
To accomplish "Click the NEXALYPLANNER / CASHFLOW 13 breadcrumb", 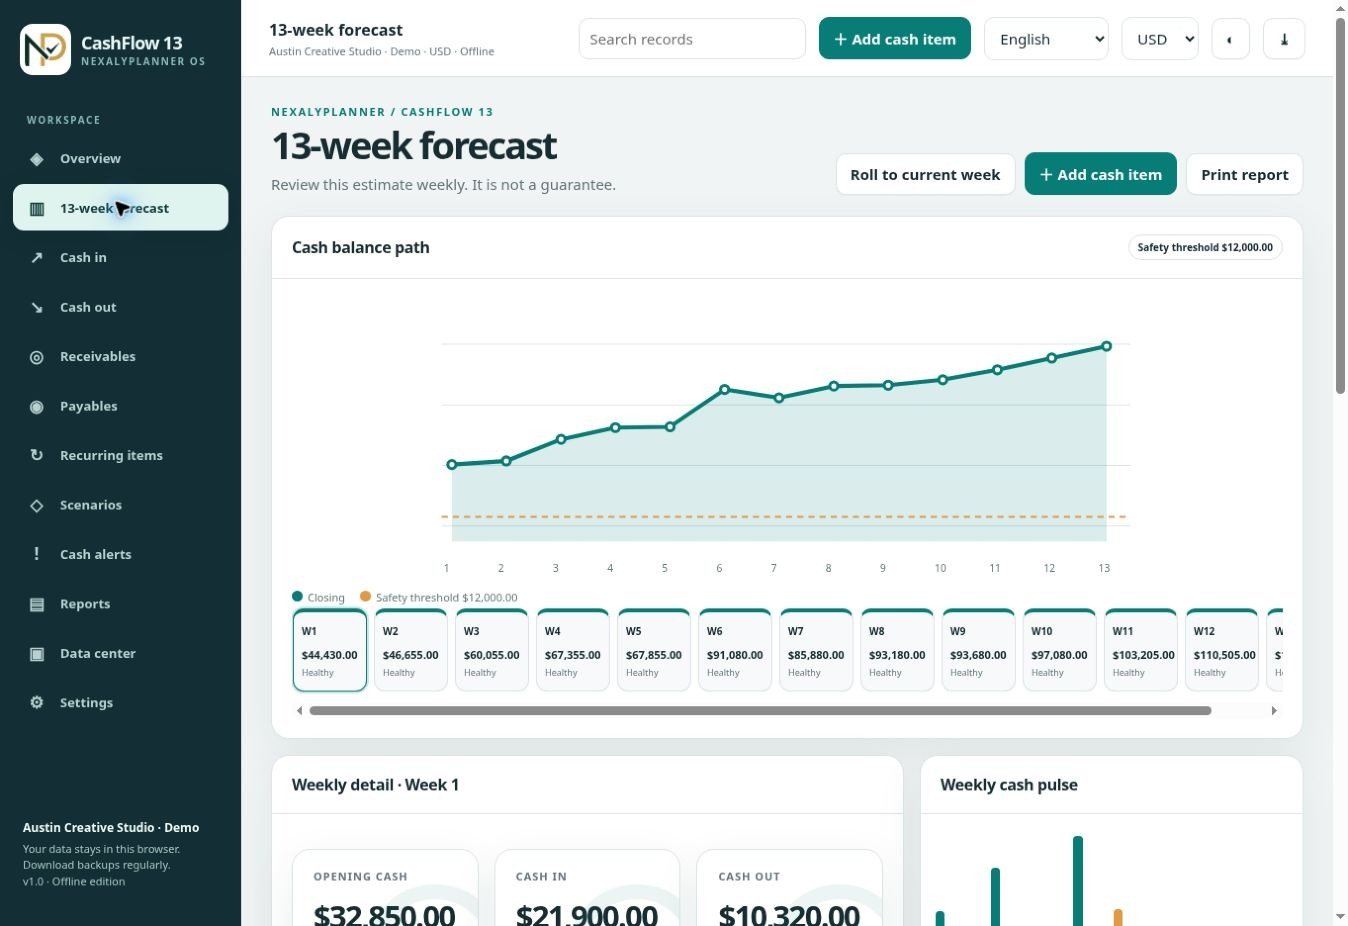I will coord(382,112).
